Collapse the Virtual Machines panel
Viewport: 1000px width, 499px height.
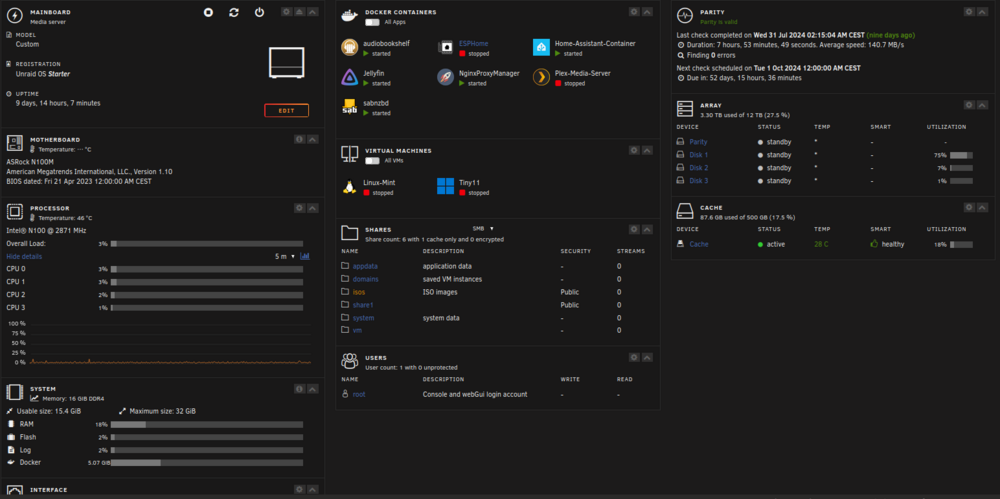[x=647, y=151]
